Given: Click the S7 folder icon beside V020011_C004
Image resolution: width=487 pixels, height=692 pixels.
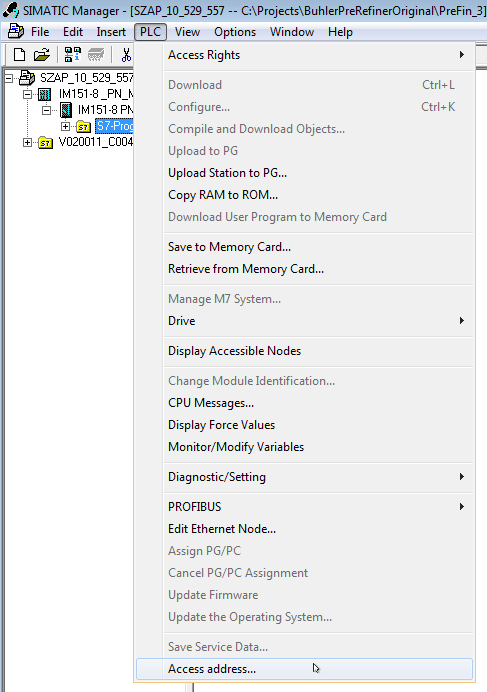Looking at the screenshot, I should [x=45, y=143].
